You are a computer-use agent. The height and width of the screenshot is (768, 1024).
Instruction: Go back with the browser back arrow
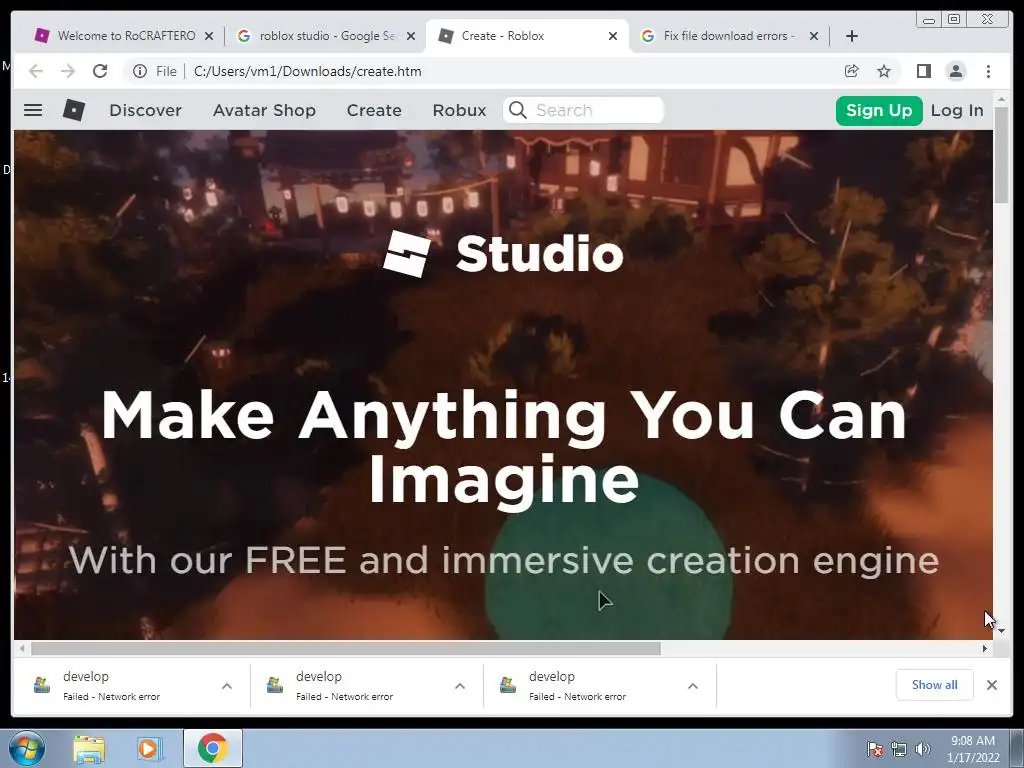36,71
